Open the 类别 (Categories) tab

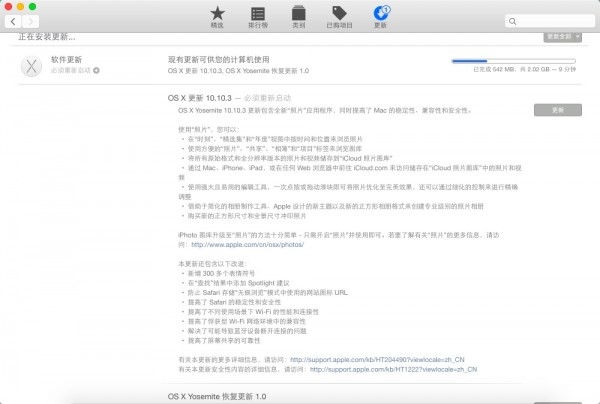pyautogui.click(x=298, y=17)
